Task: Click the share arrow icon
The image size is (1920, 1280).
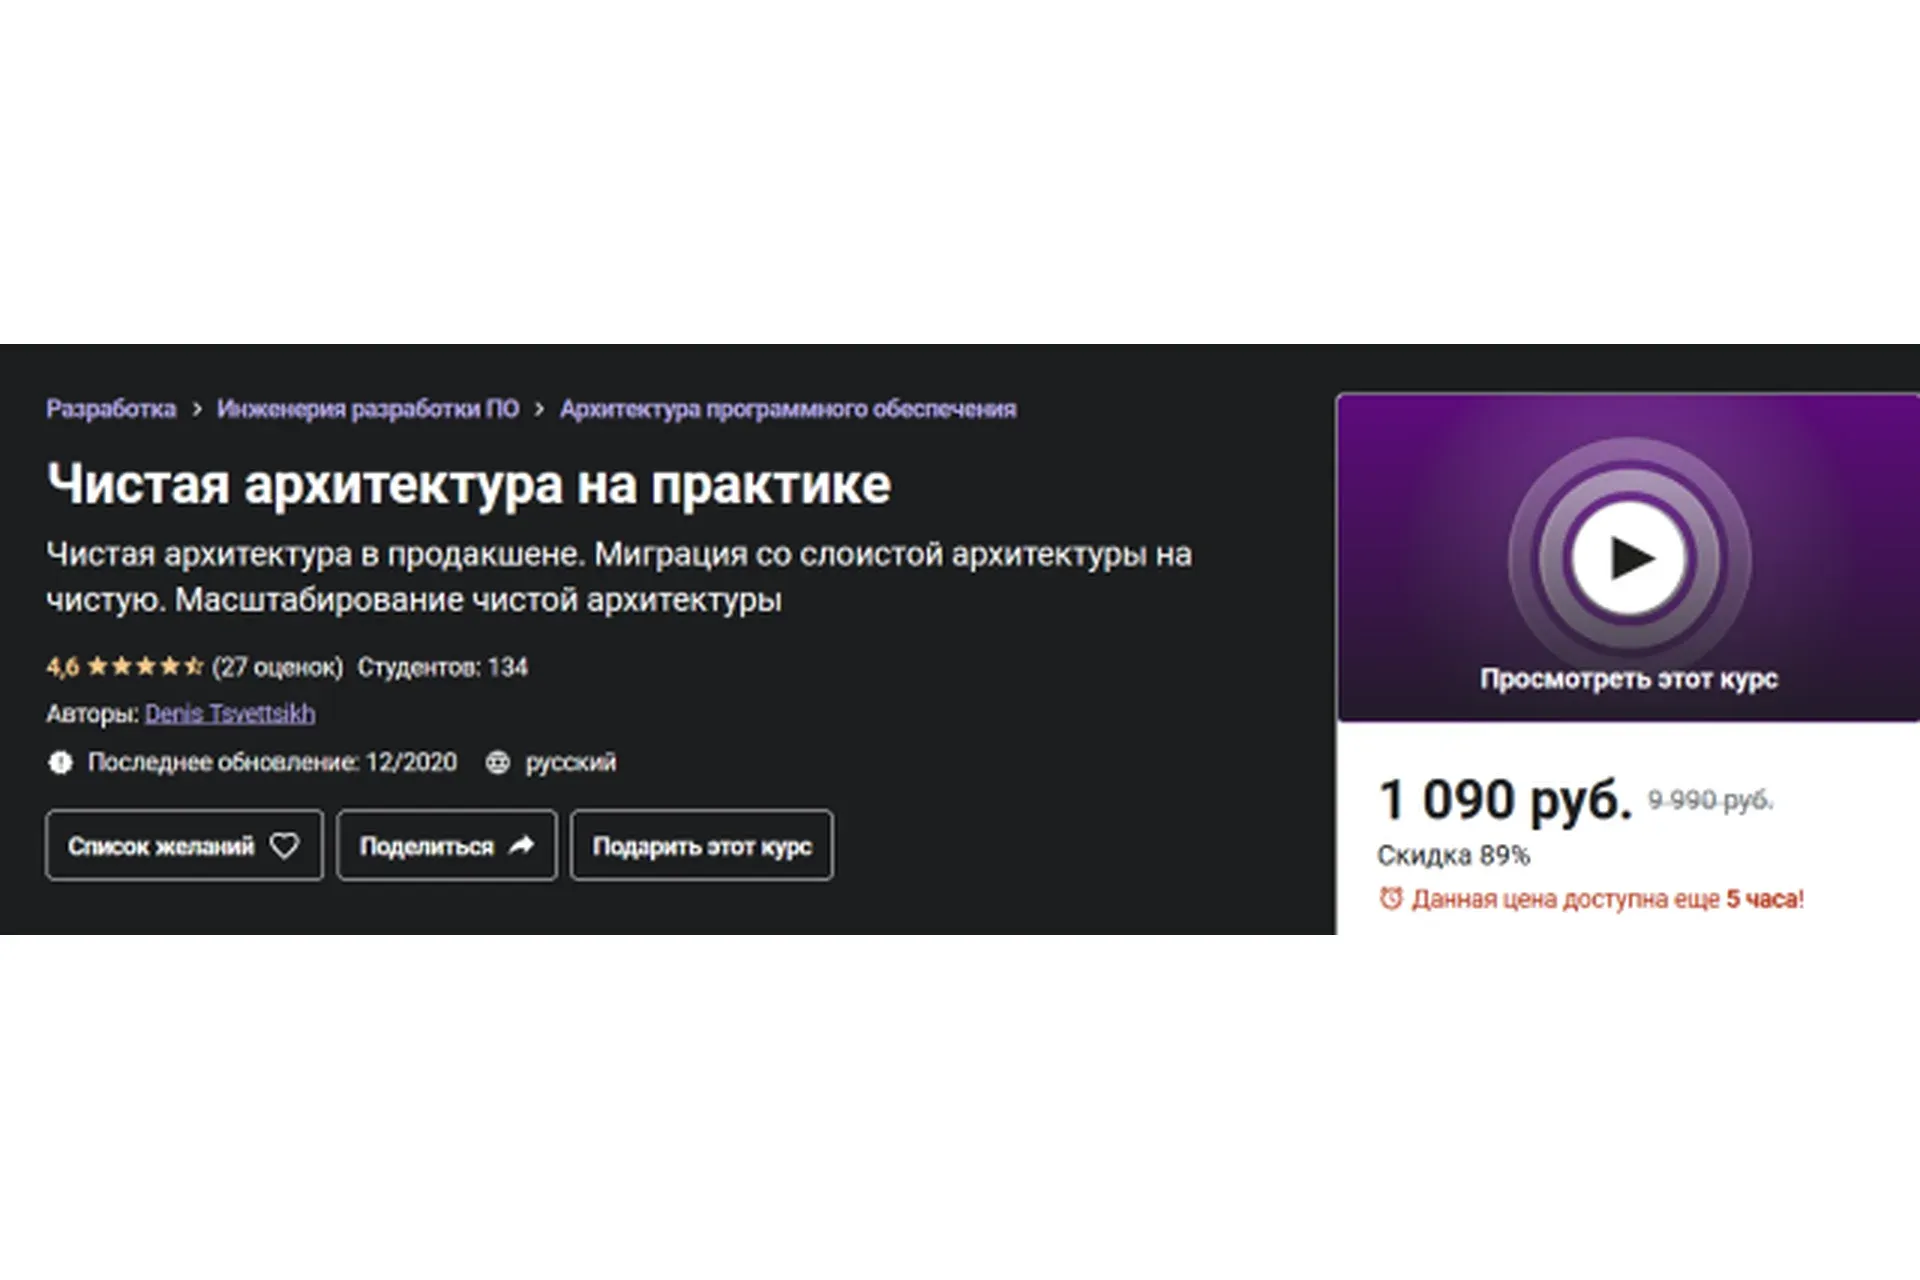Action: tap(522, 846)
